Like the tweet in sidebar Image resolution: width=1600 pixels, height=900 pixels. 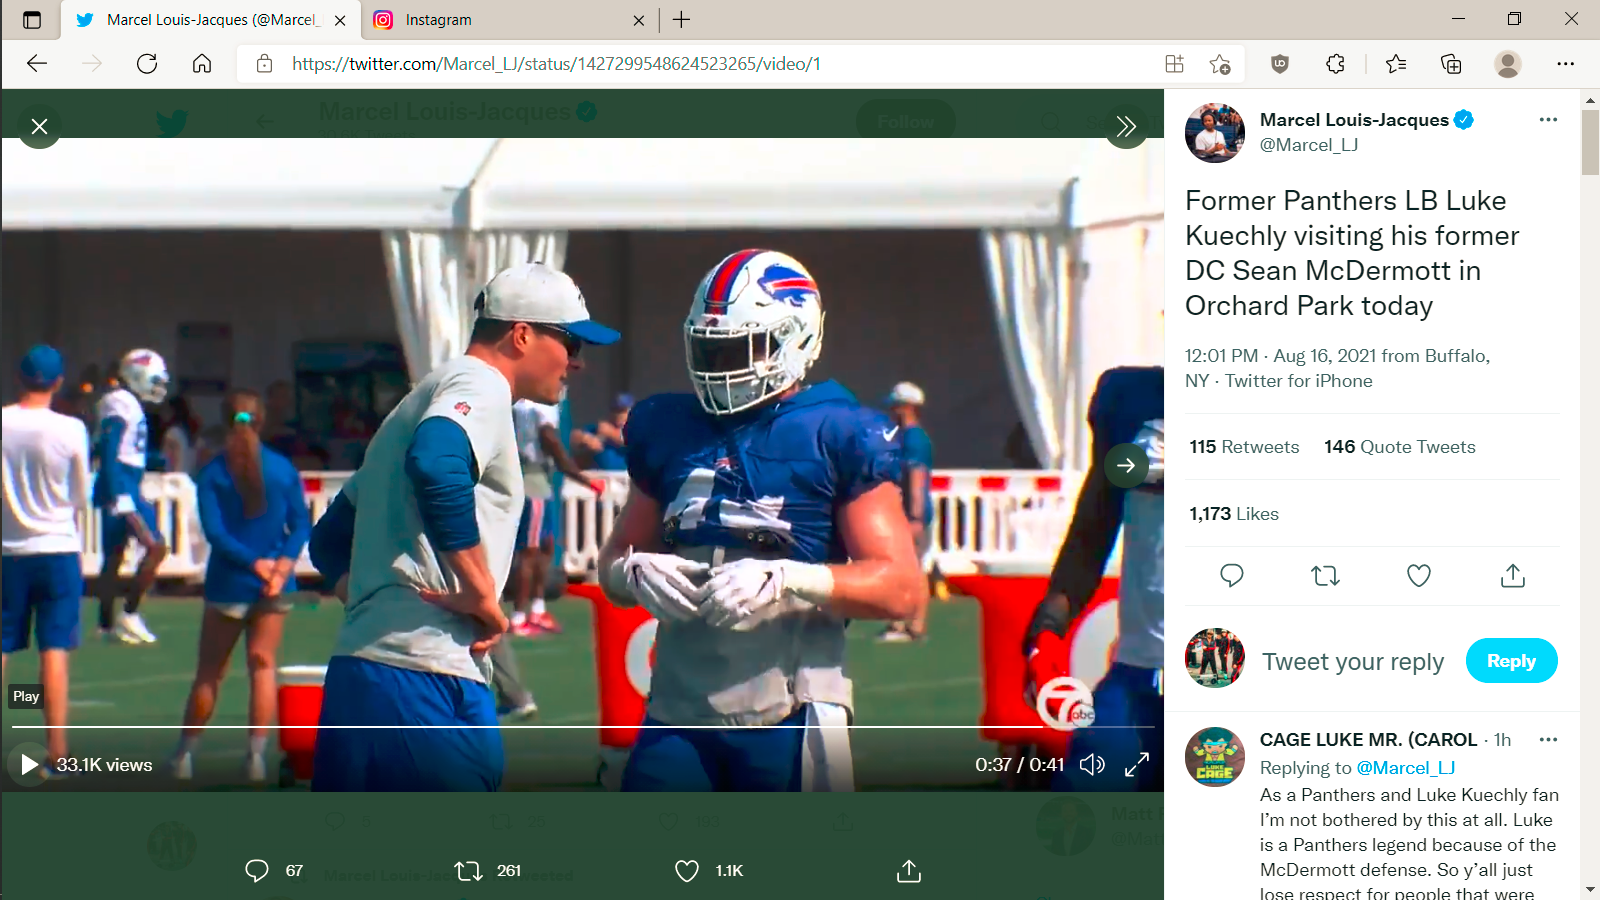(x=1419, y=576)
